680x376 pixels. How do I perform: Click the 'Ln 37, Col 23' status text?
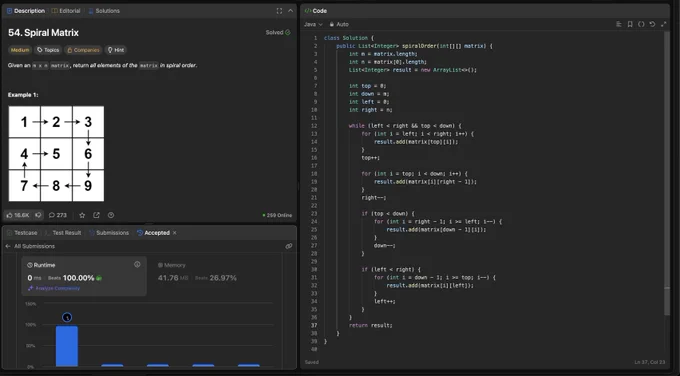click(650, 362)
